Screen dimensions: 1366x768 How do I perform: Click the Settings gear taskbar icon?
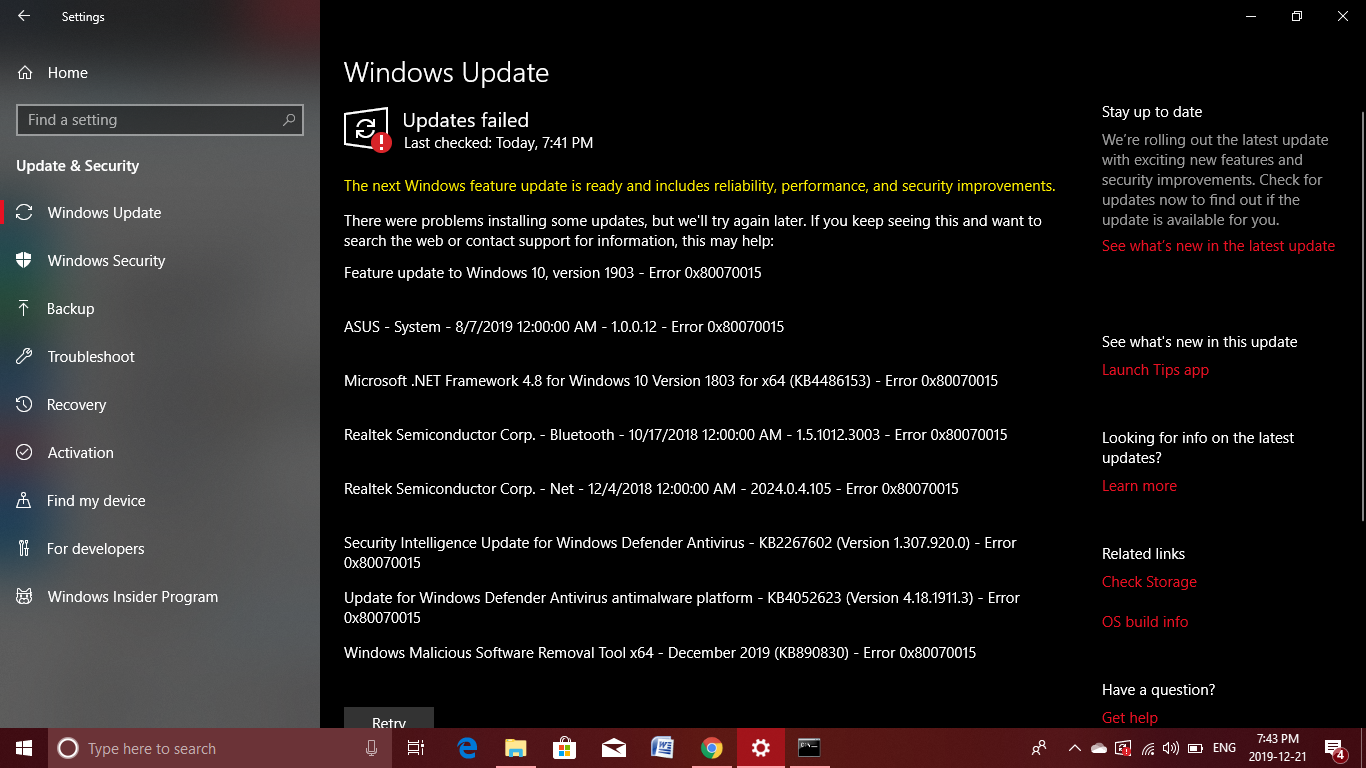point(761,748)
